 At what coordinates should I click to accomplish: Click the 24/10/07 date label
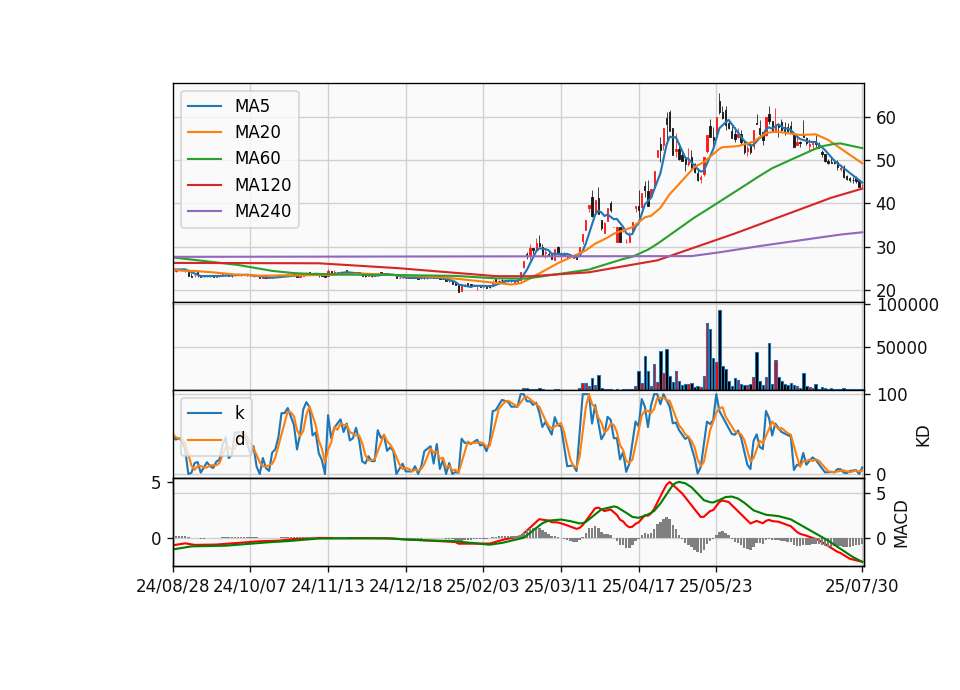click(250, 586)
